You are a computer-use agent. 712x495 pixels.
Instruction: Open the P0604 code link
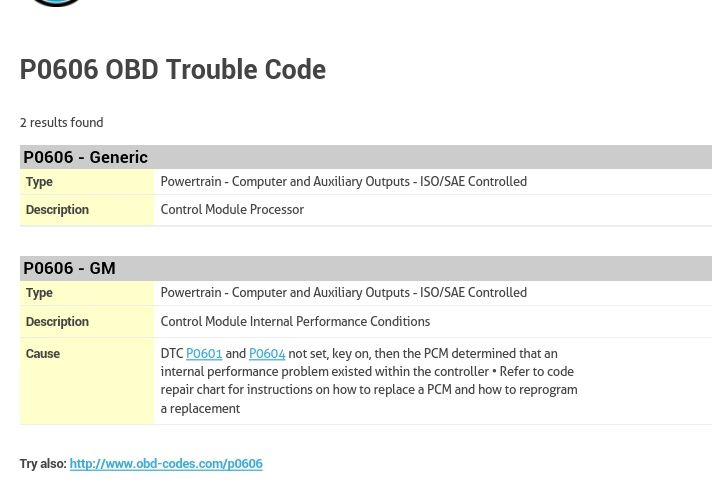pos(267,354)
